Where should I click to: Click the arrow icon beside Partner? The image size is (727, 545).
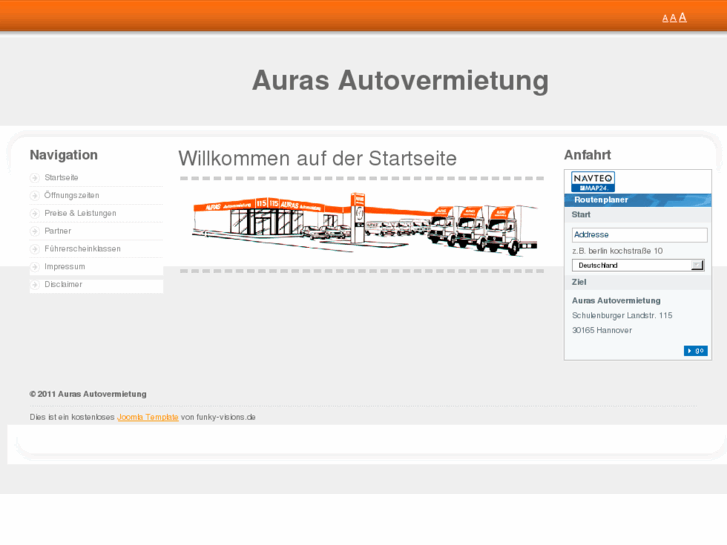point(35,231)
